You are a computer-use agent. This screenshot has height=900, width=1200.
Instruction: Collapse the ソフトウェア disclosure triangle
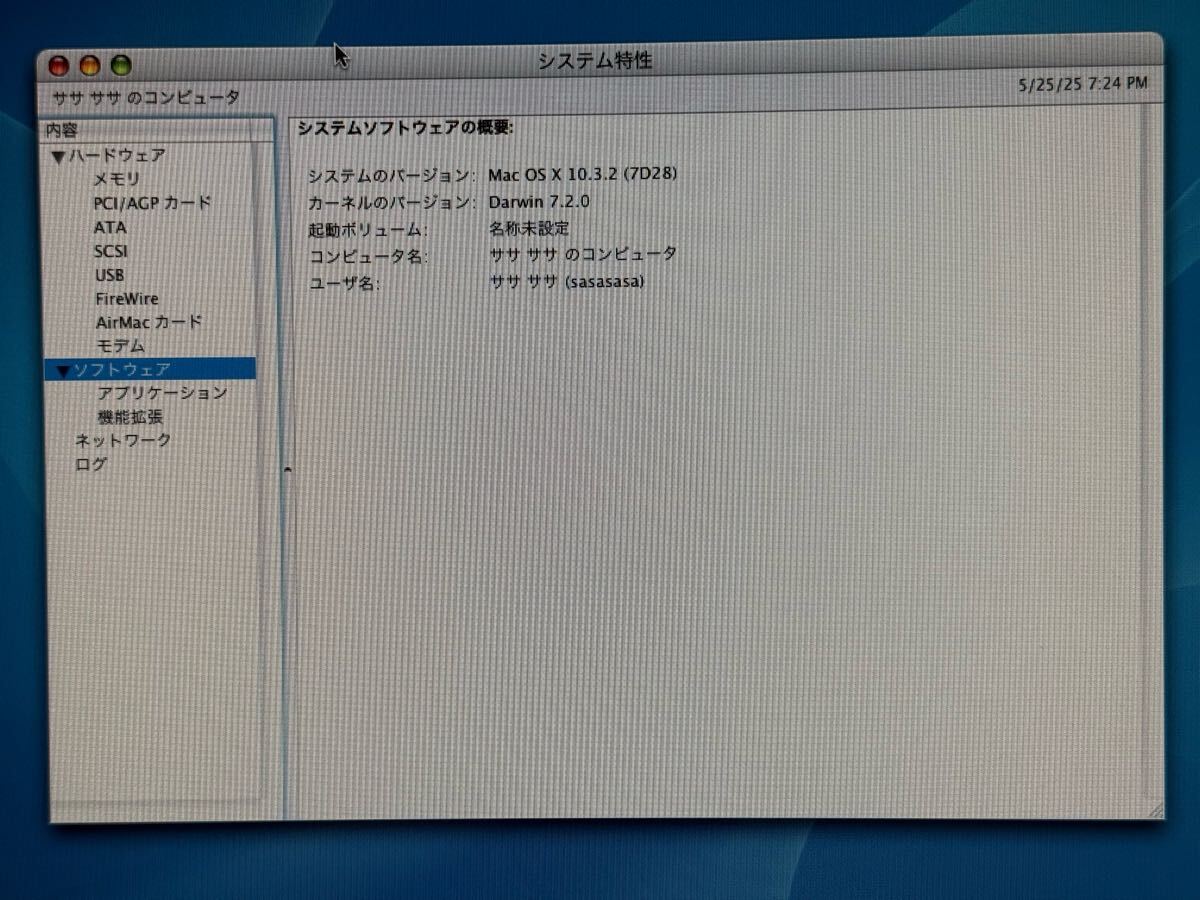(x=65, y=371)
